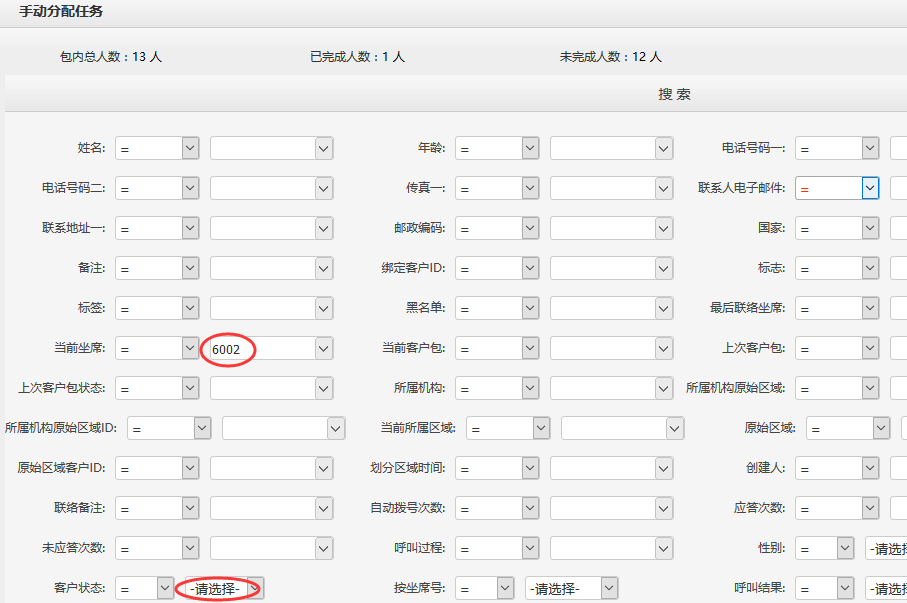Image resolution: width=907 pixels, height=603 pixels.
Task: Expand the 黑名单 value dropdown arrow
Action: pyautogui.click(x=664, y=308)
